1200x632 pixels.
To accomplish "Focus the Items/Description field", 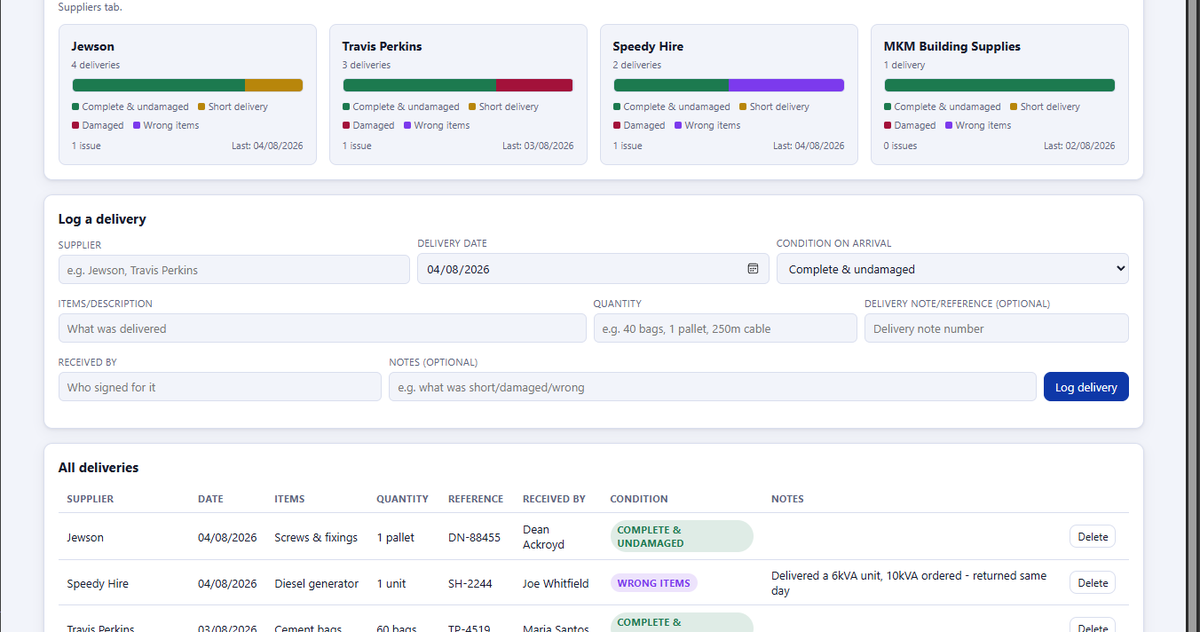I will [x=322, y=328].
